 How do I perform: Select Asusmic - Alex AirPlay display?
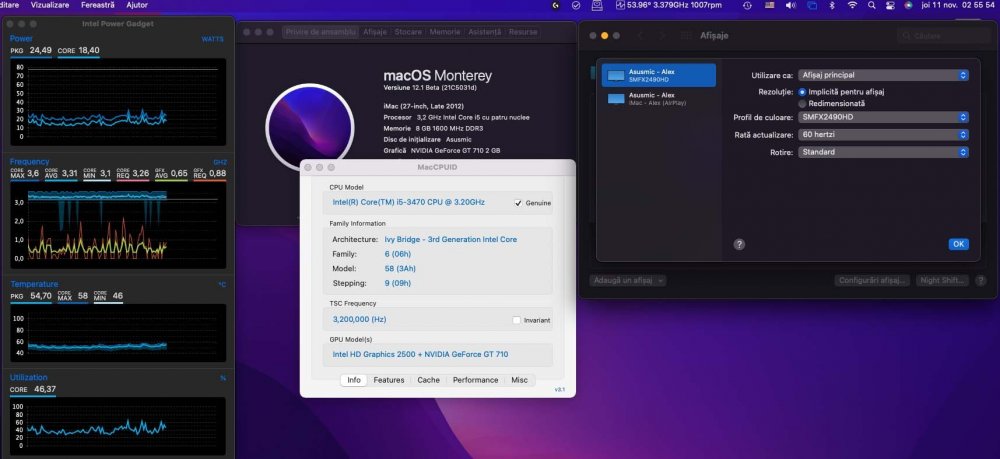click(658, 98)
